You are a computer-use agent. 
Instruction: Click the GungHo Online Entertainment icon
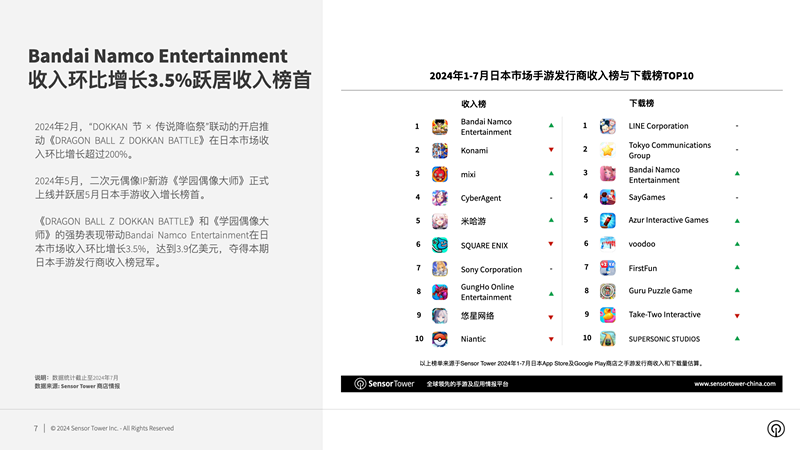440,292
